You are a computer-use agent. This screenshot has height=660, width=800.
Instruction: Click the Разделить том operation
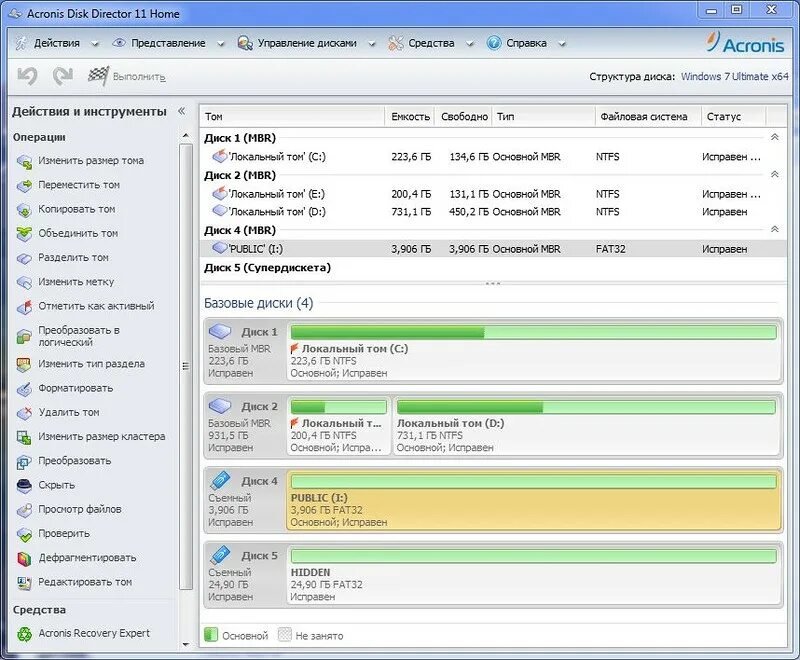73,258
